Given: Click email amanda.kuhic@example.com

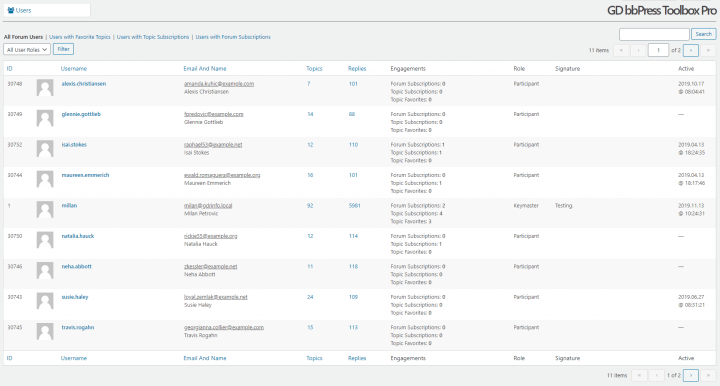Looking at the screenshot, I should tap(219, 84).
